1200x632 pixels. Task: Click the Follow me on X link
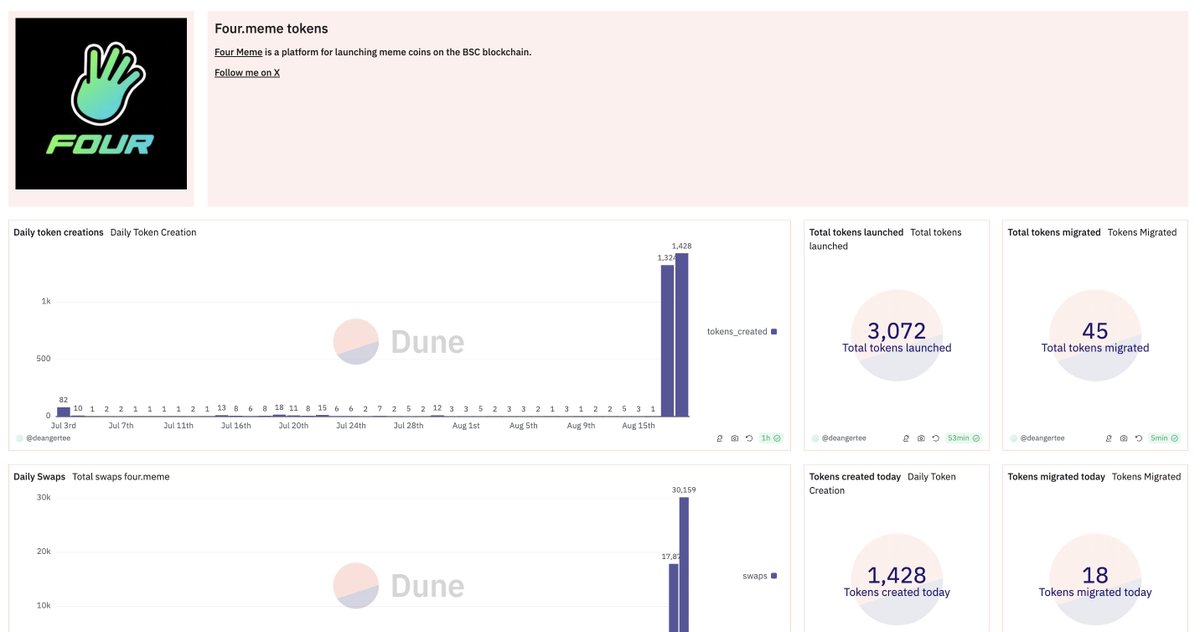pyautogui.click(x=247, y=73)
